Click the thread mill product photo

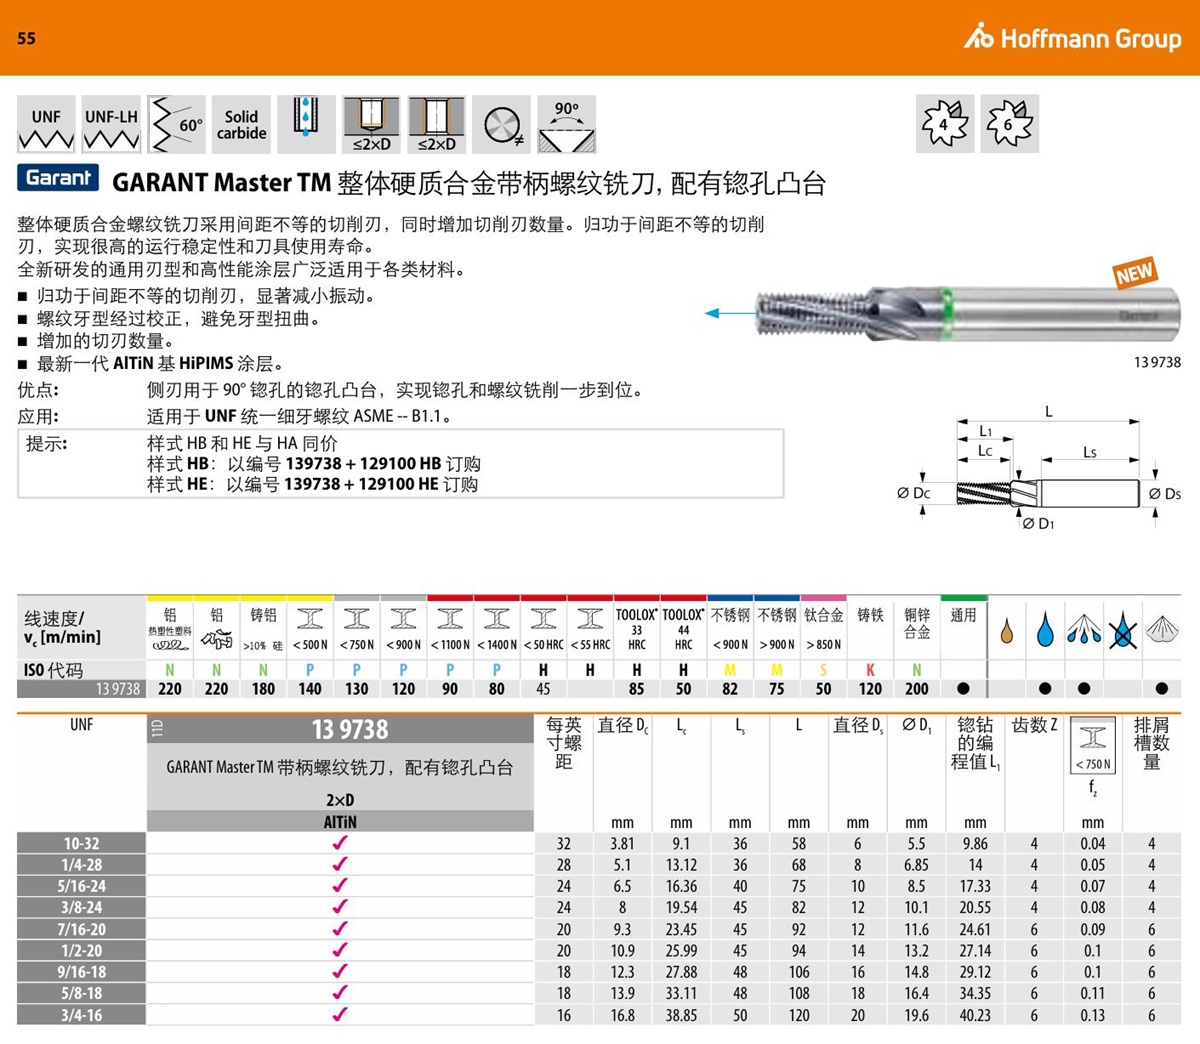(x=968, y=313)
